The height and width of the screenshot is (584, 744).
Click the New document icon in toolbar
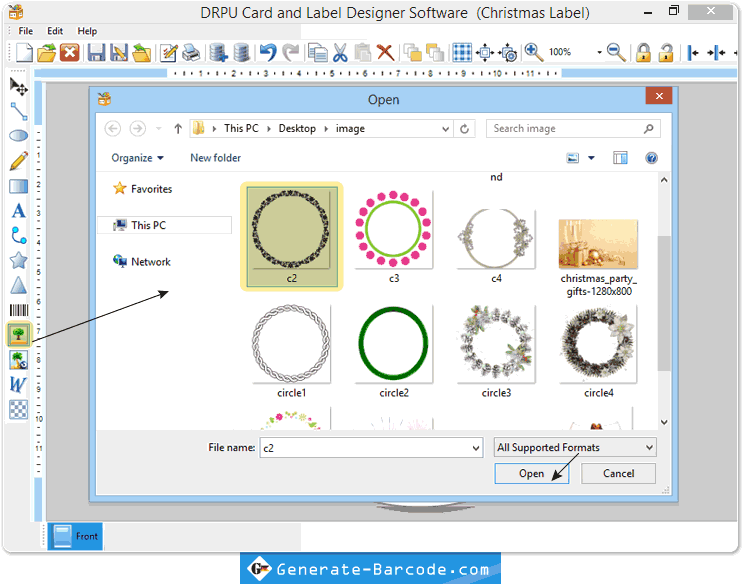24,52
